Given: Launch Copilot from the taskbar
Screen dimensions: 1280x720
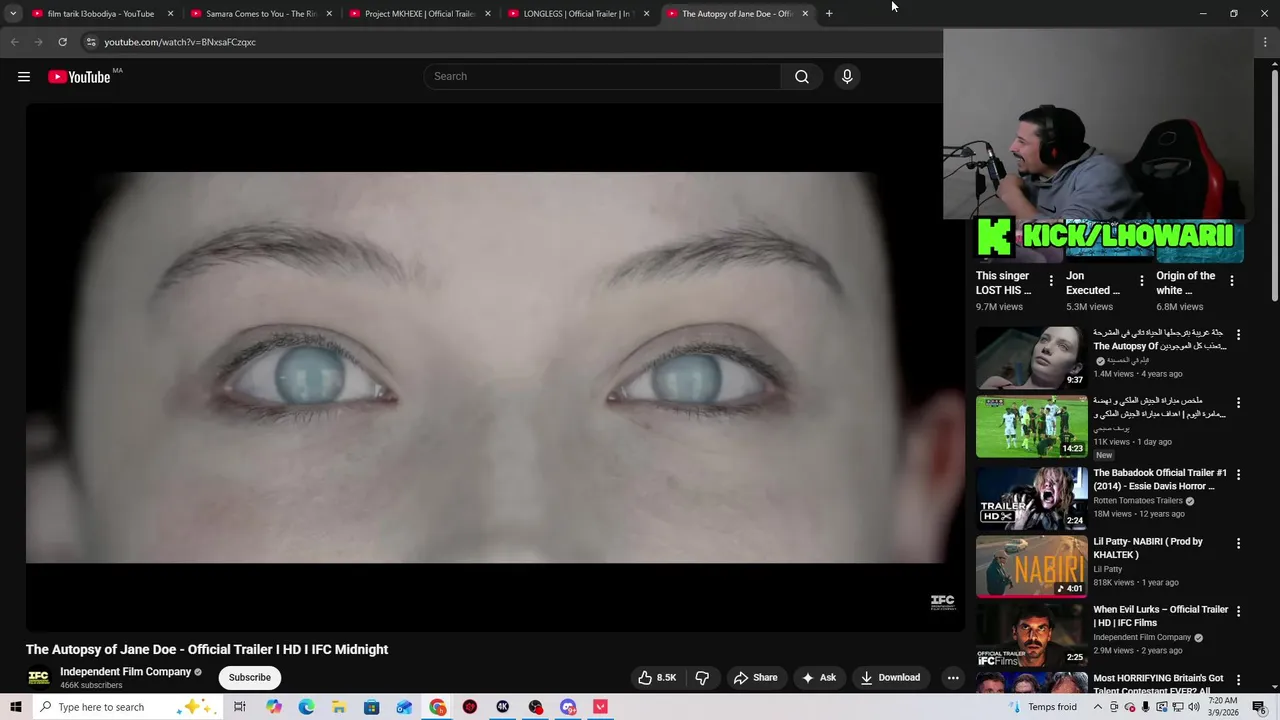Looking at the screenshot, I should click(274, 707).
